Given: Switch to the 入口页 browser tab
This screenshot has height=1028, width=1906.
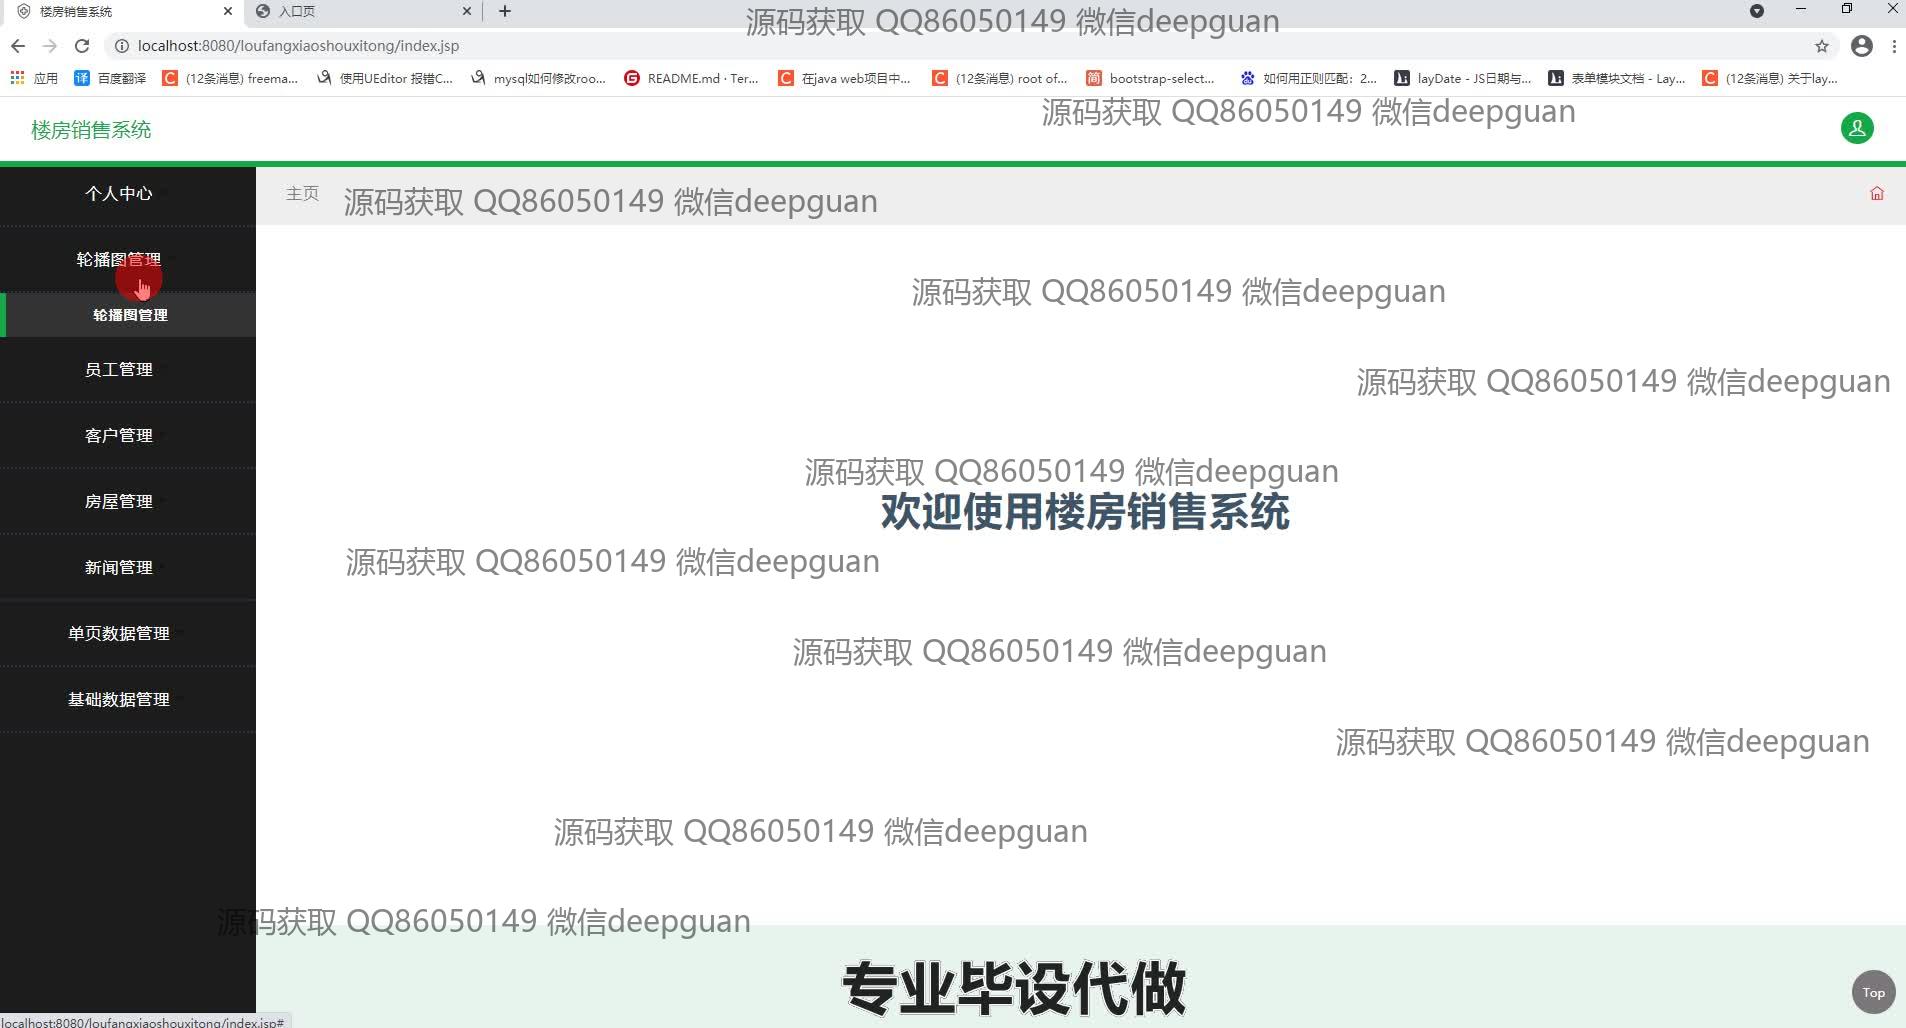Looking at the screenshot, I should click(x=360, y=12).
